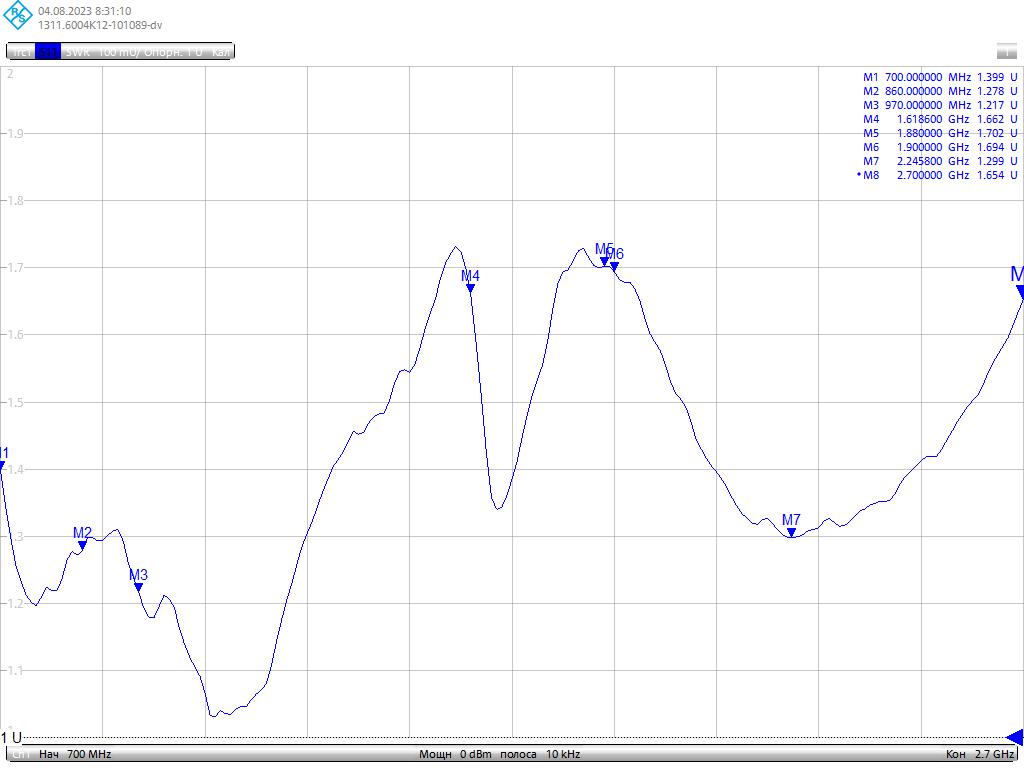Click the SWR format label
The height and width of the screenshot is (768, 1024).
[78, 52]
